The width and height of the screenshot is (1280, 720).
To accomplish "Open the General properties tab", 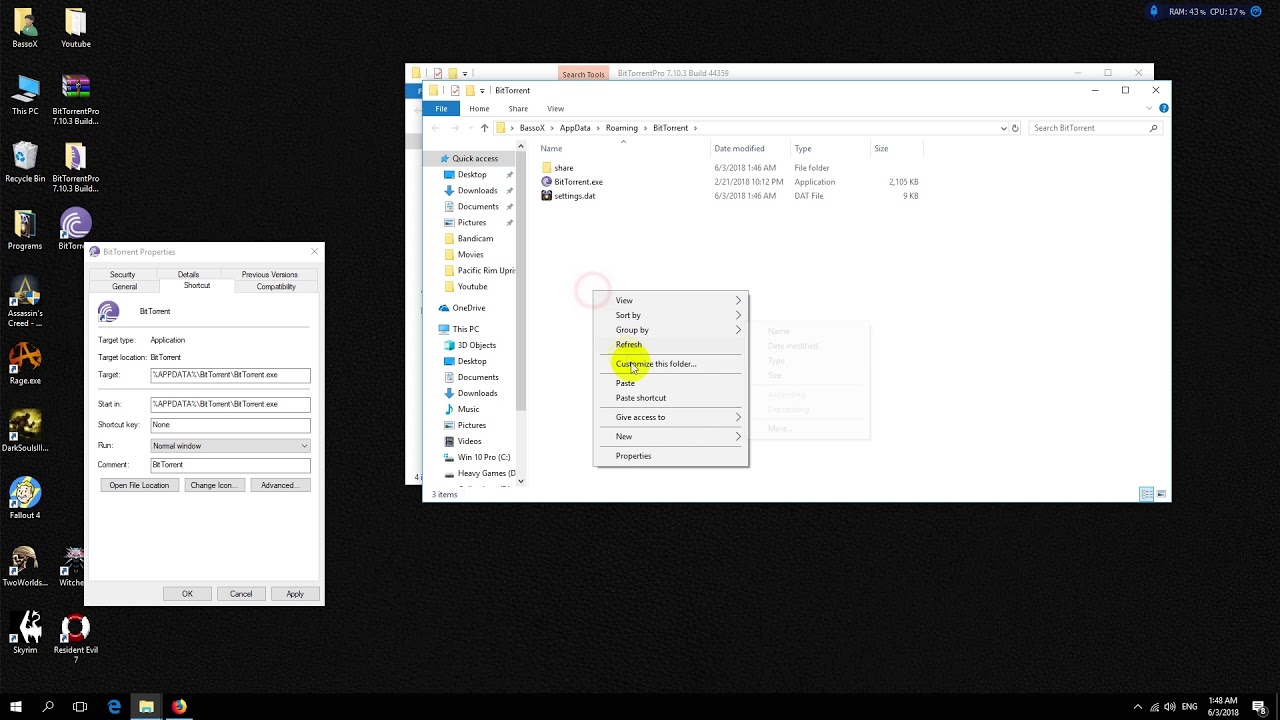I will tap(124, 286).
